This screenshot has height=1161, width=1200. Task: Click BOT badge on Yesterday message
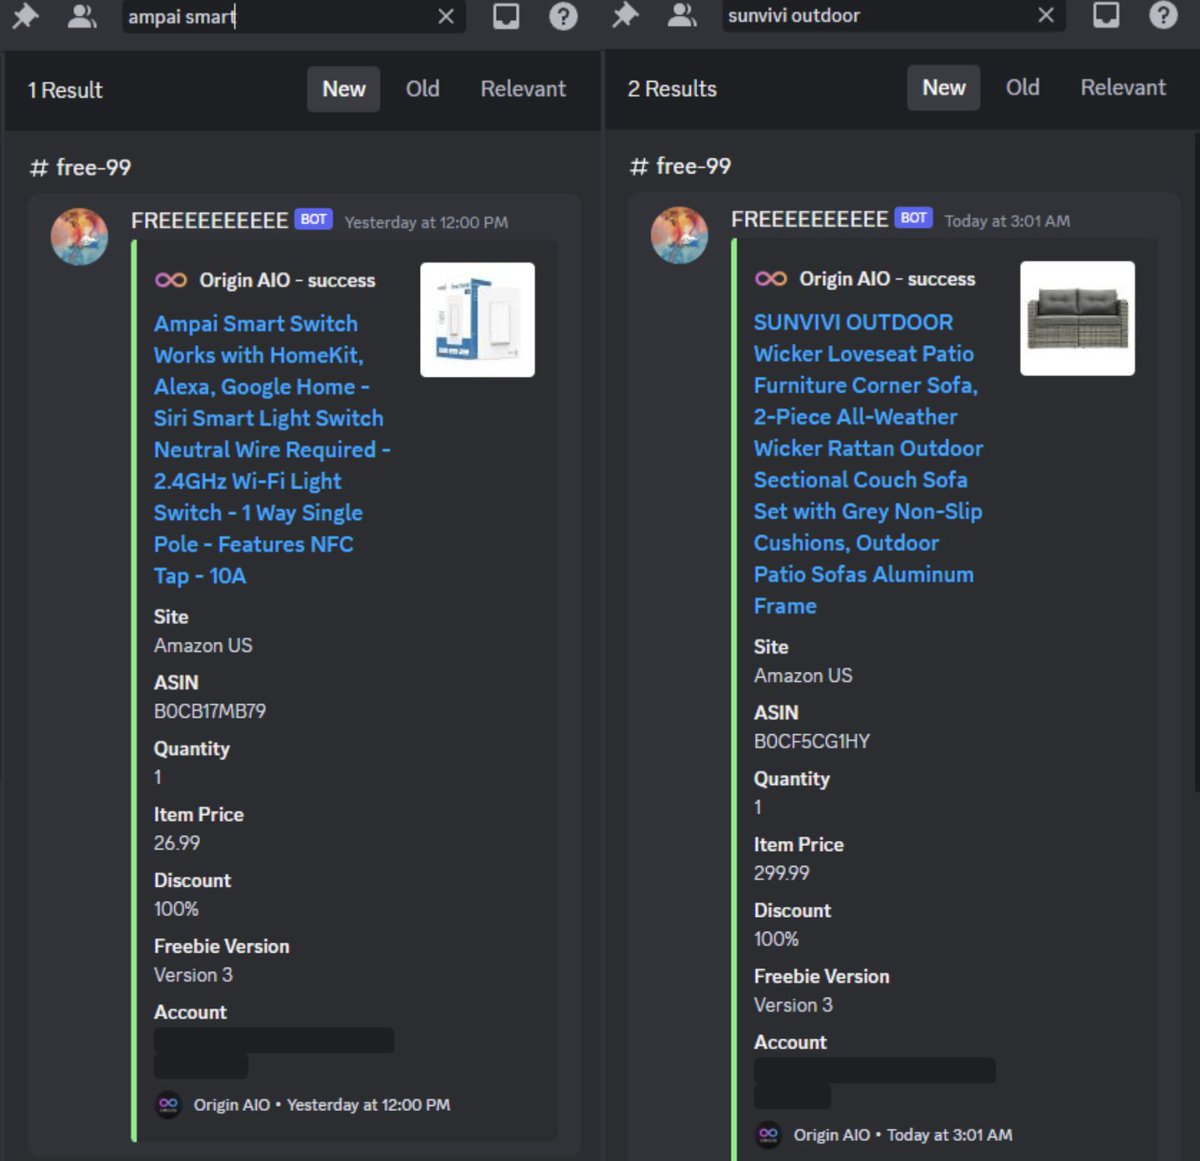313,219
